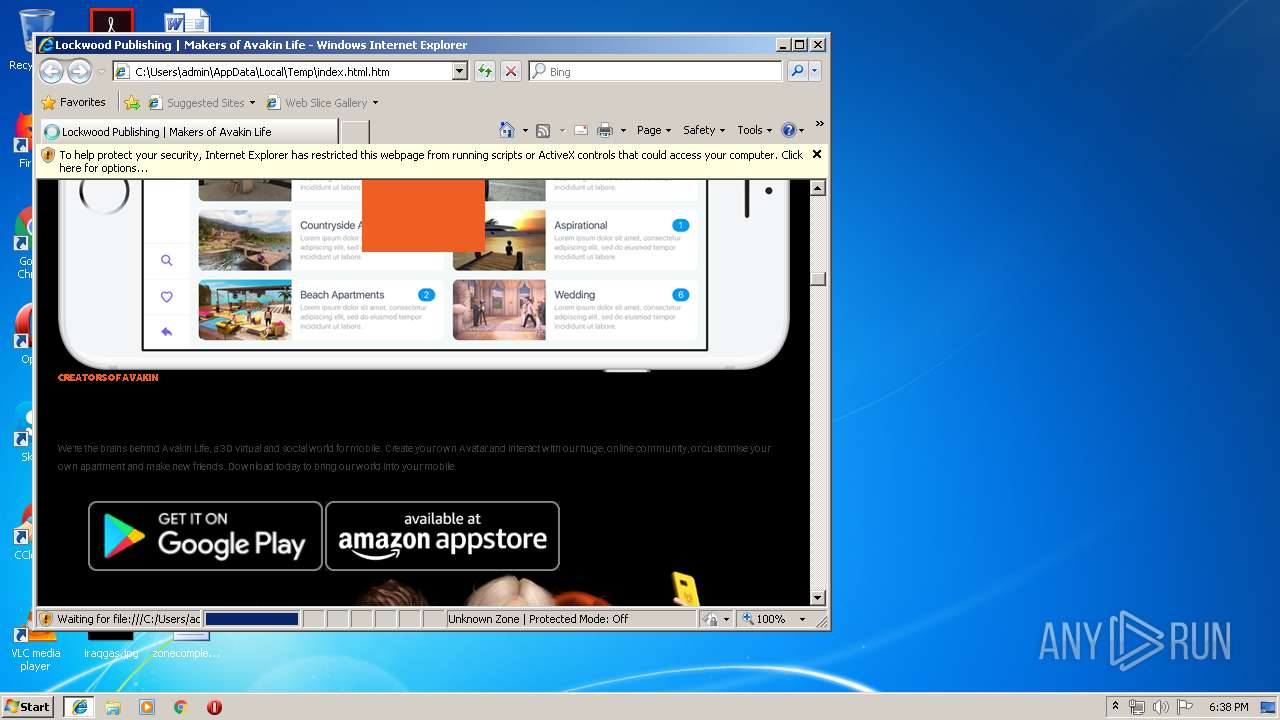Open the Windows Media Player taskbar icon

pyautogui.click(x=147, y=707)
